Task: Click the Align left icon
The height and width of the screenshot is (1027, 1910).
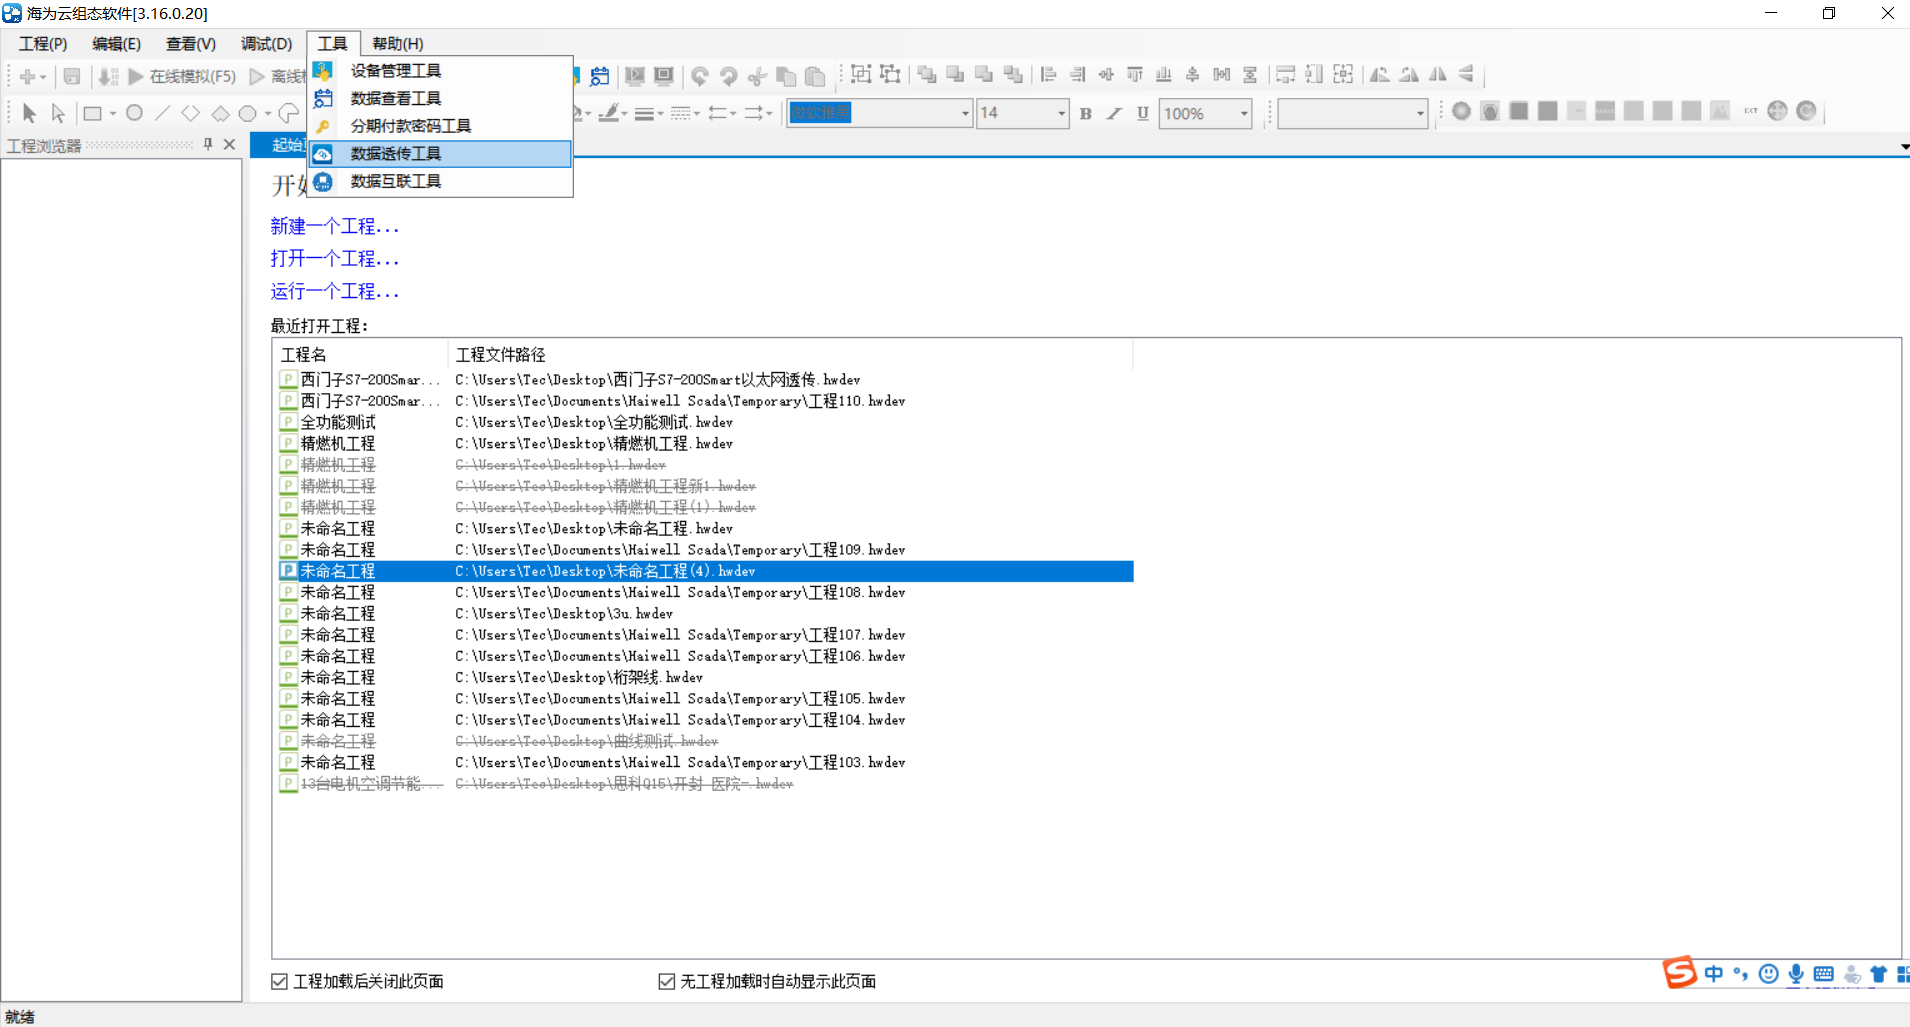Action: pyautogui.click(x=1048, y=75)
